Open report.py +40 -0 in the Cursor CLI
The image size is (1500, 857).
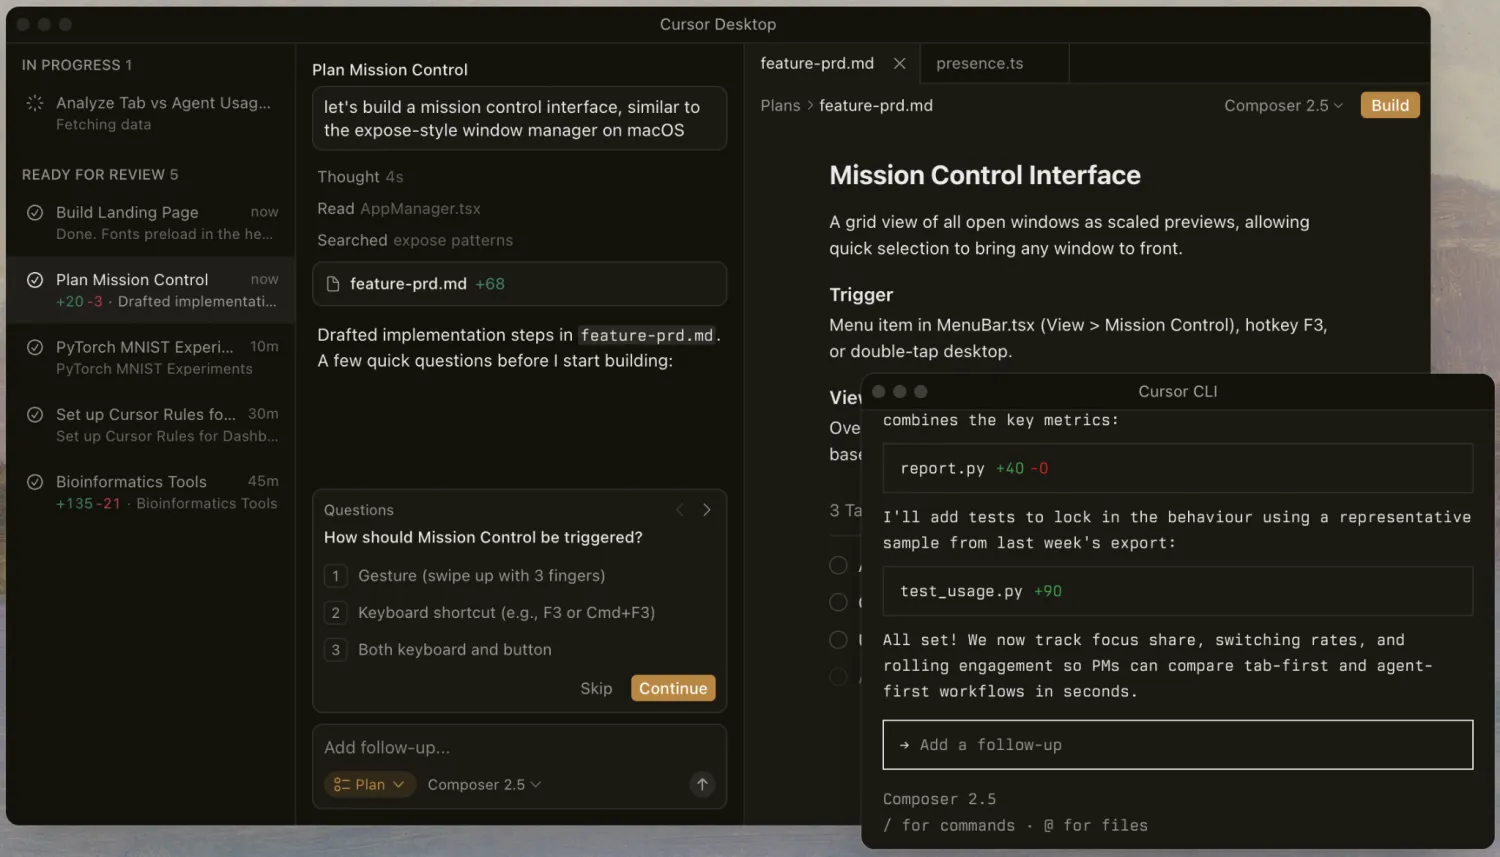tap(1177, 468)
